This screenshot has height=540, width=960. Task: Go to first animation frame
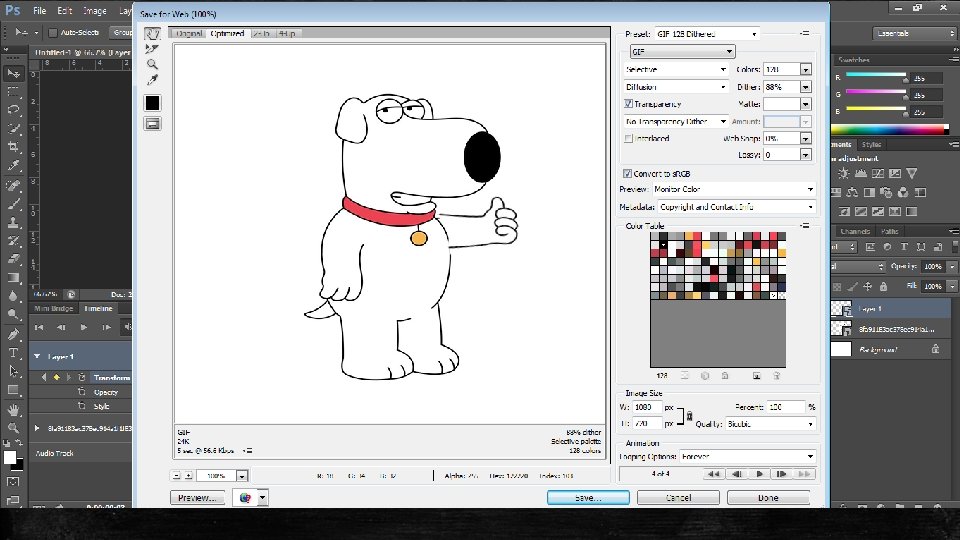point(713,474)
